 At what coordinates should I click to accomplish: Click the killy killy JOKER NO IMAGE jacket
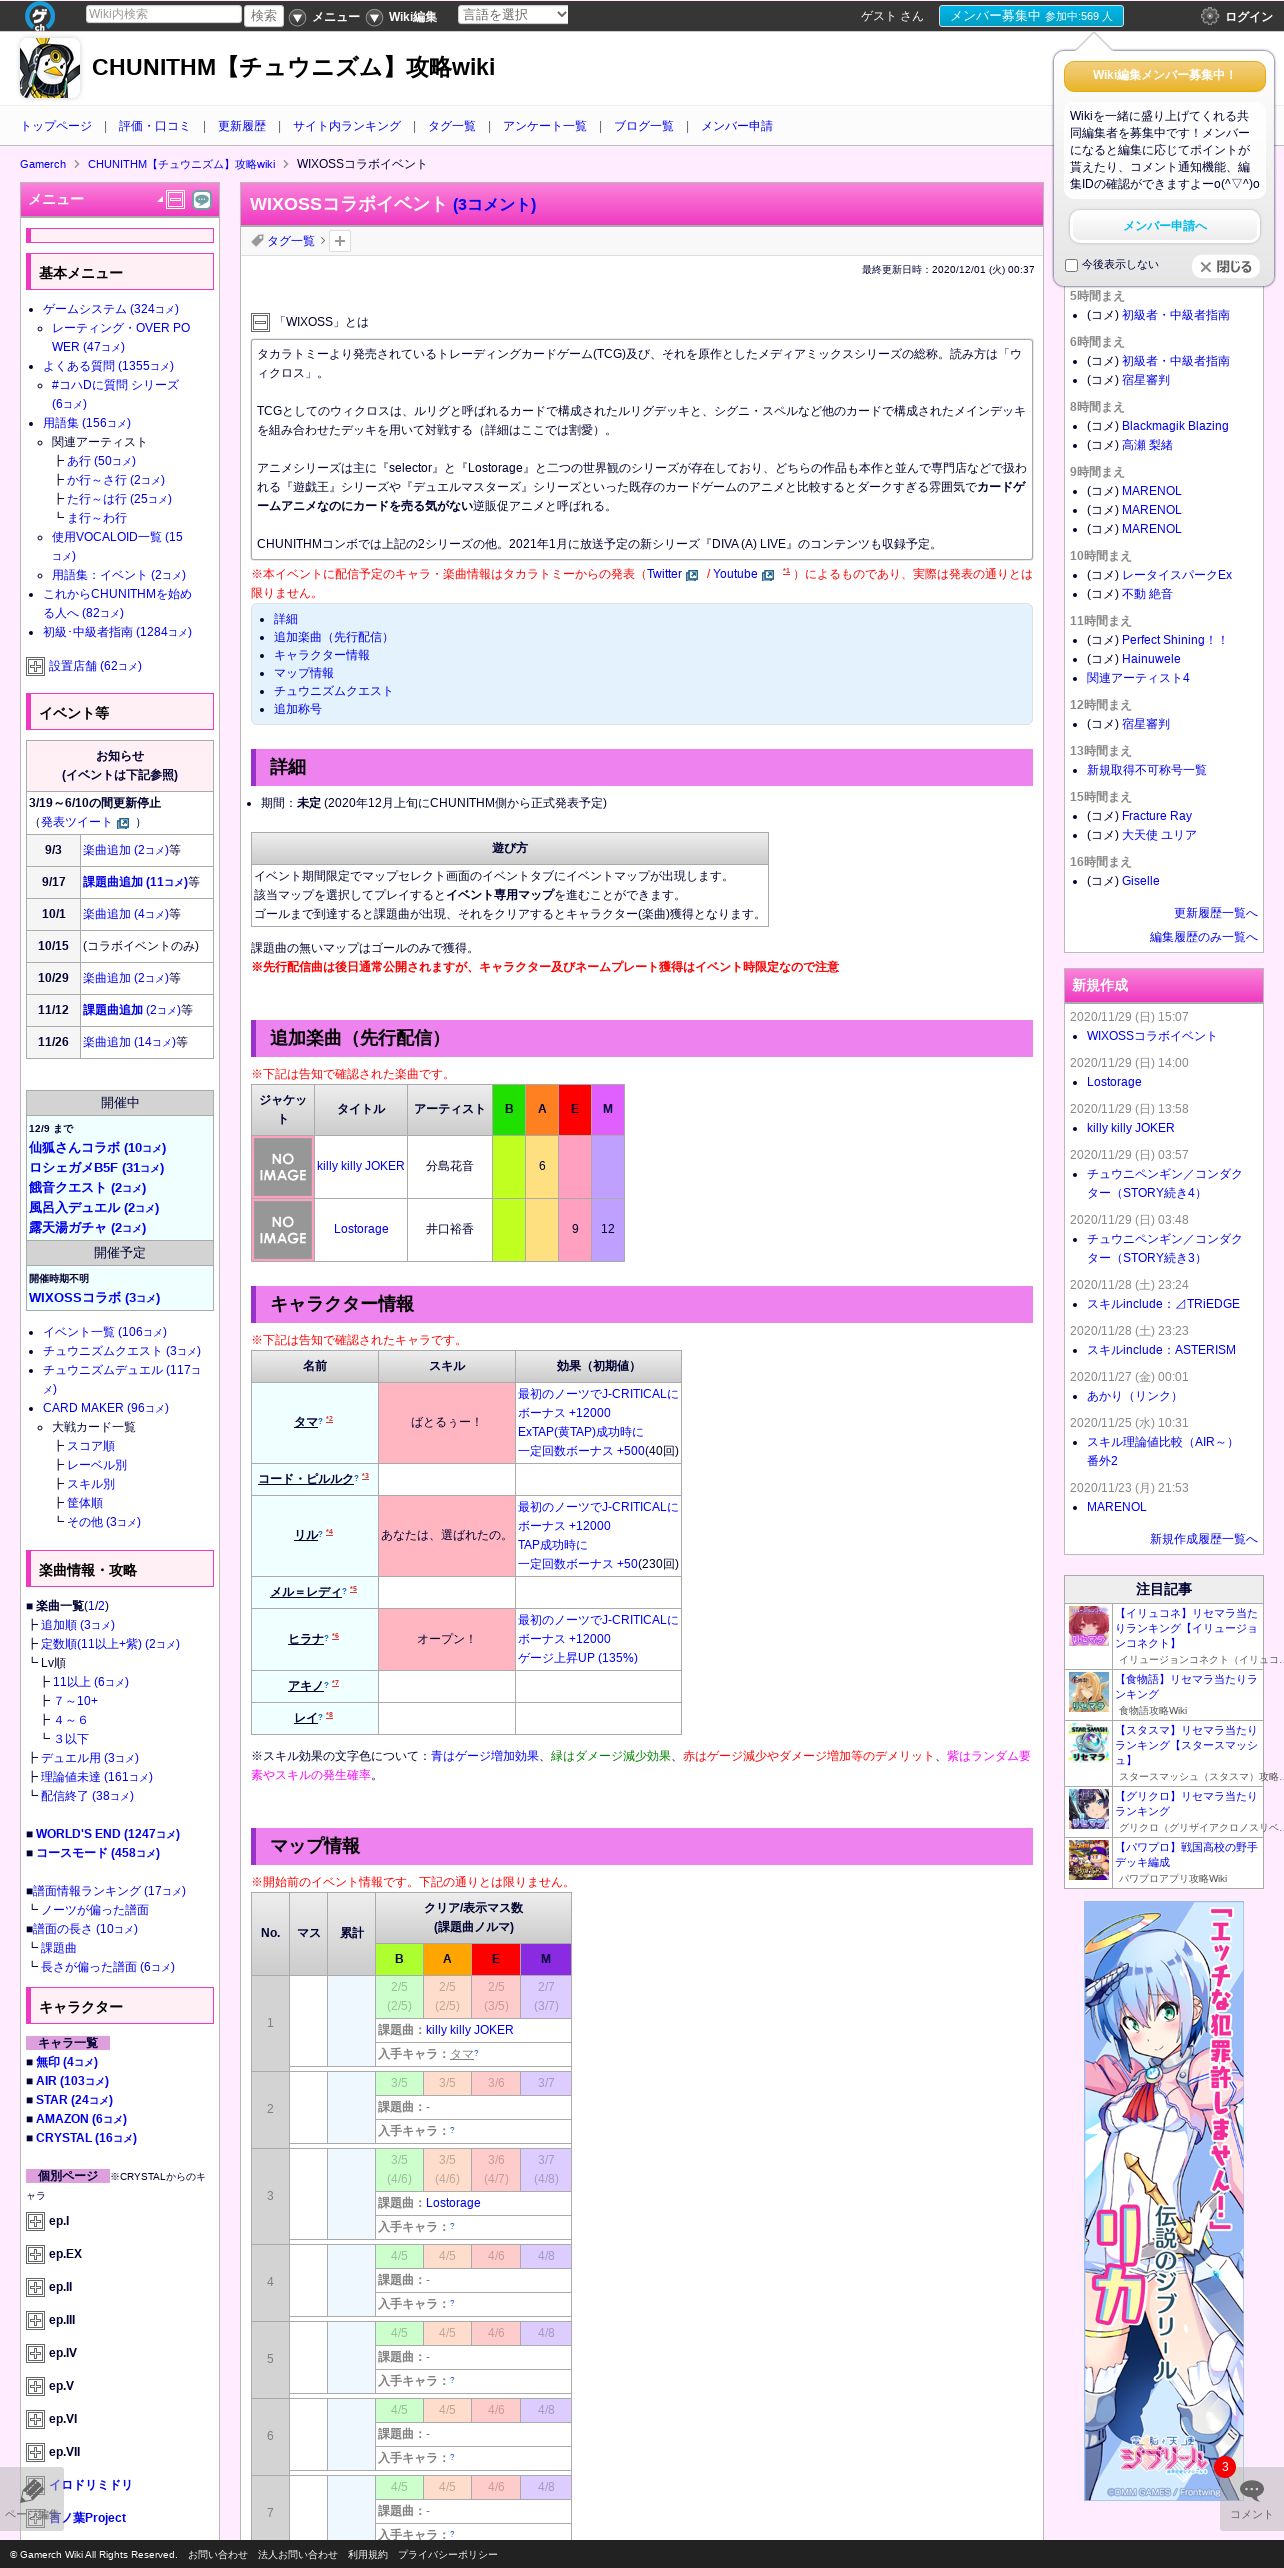pyautogui.click(x=283, y=1167)
